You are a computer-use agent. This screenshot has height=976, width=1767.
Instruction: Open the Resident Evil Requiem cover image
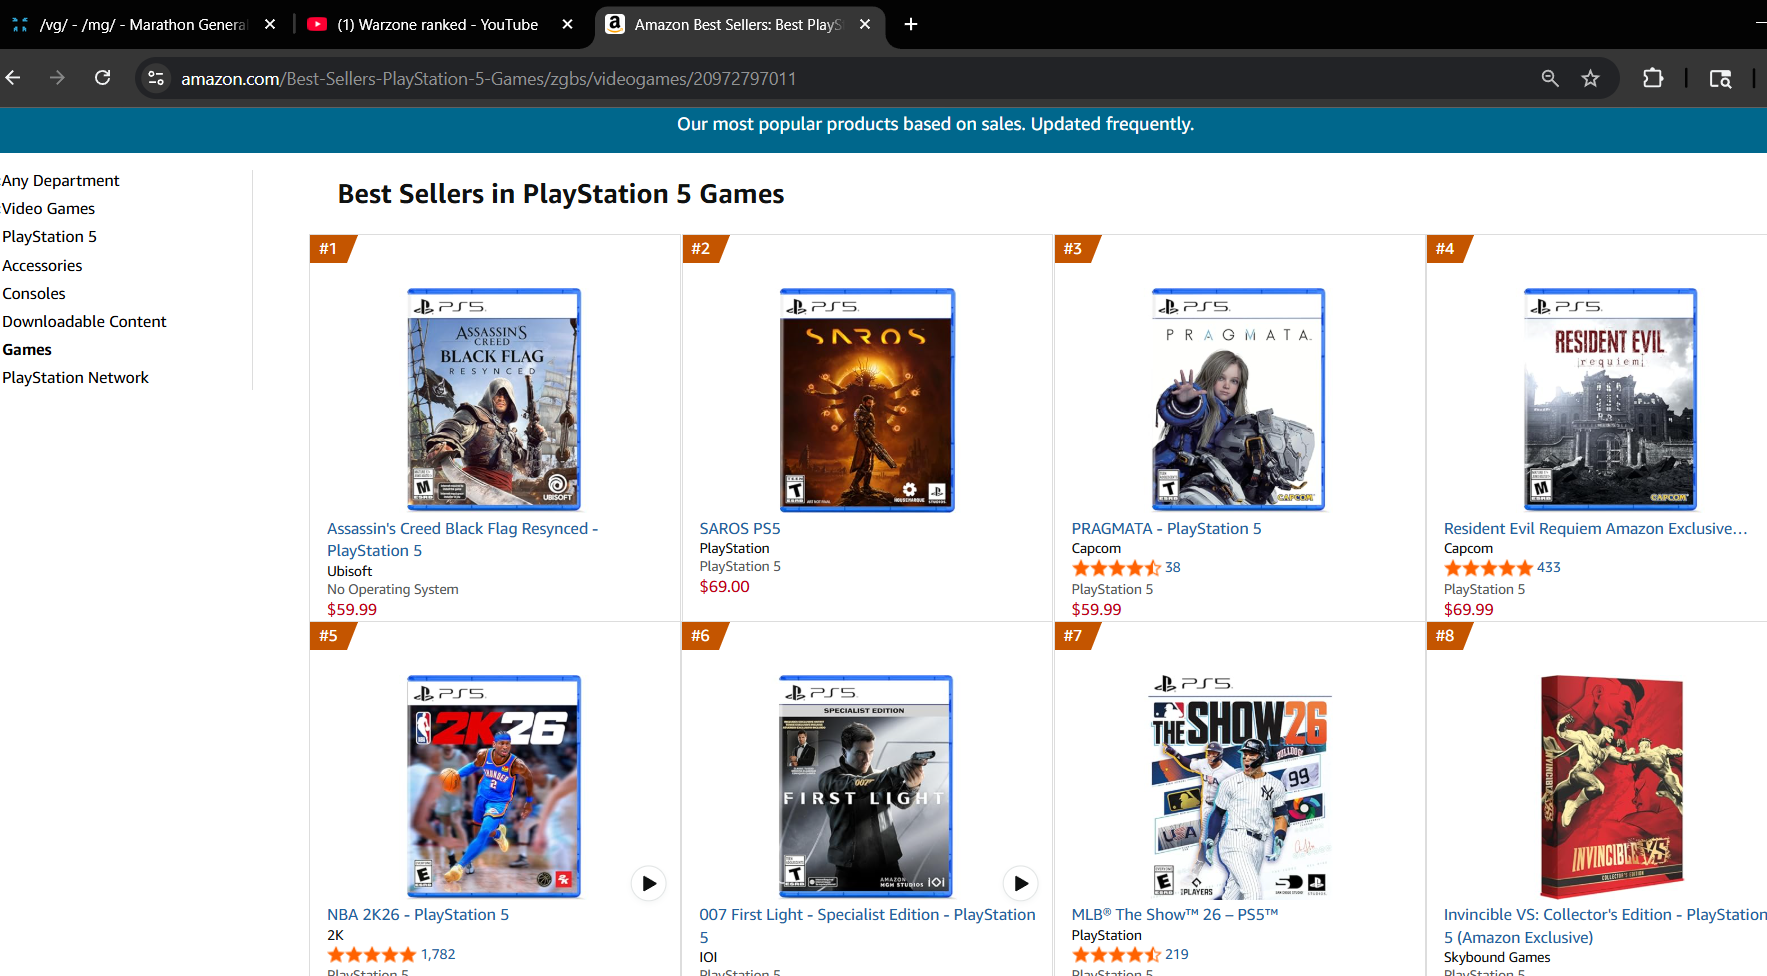[1610, 400]
